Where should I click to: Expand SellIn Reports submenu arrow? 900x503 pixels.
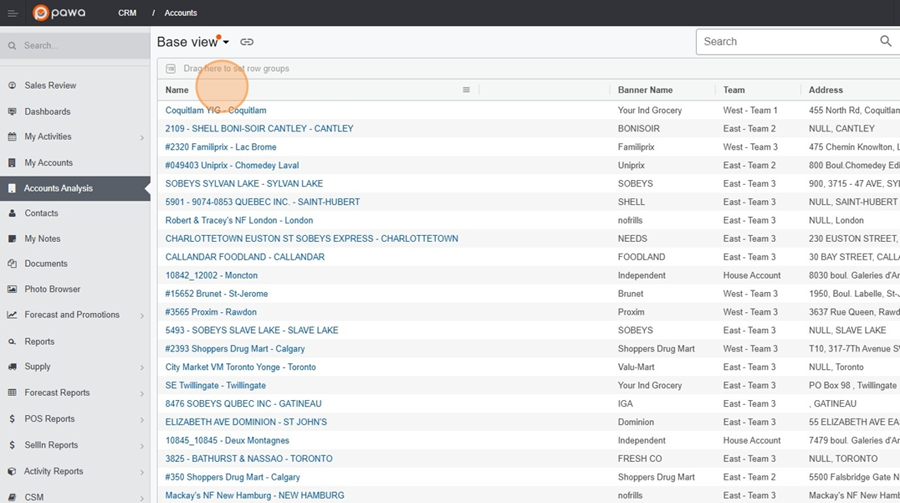142,446
